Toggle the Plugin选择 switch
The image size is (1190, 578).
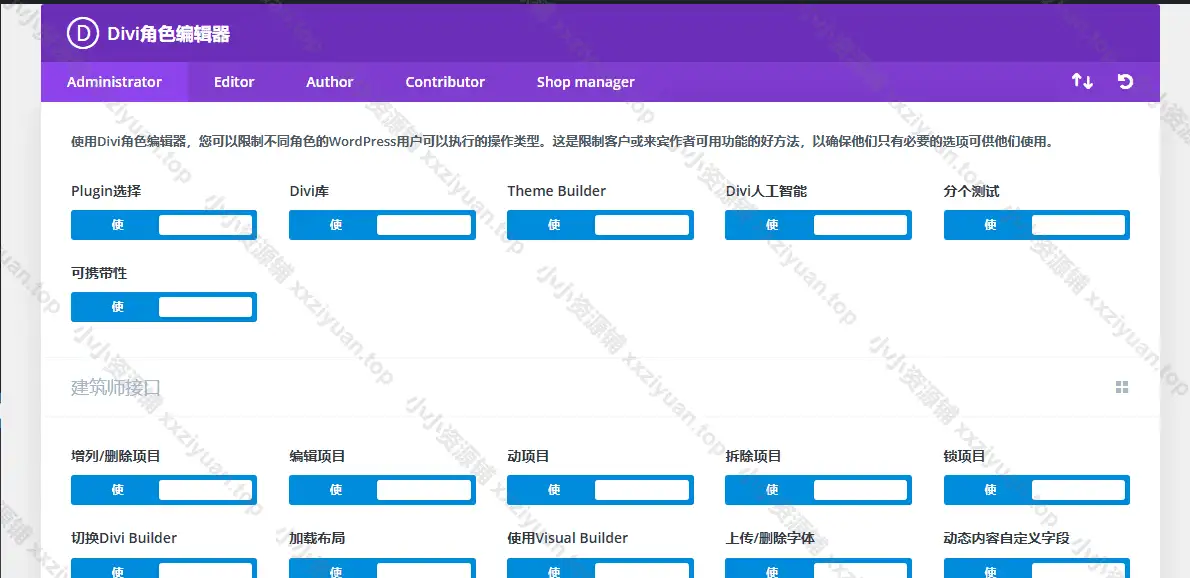(164, 225)
